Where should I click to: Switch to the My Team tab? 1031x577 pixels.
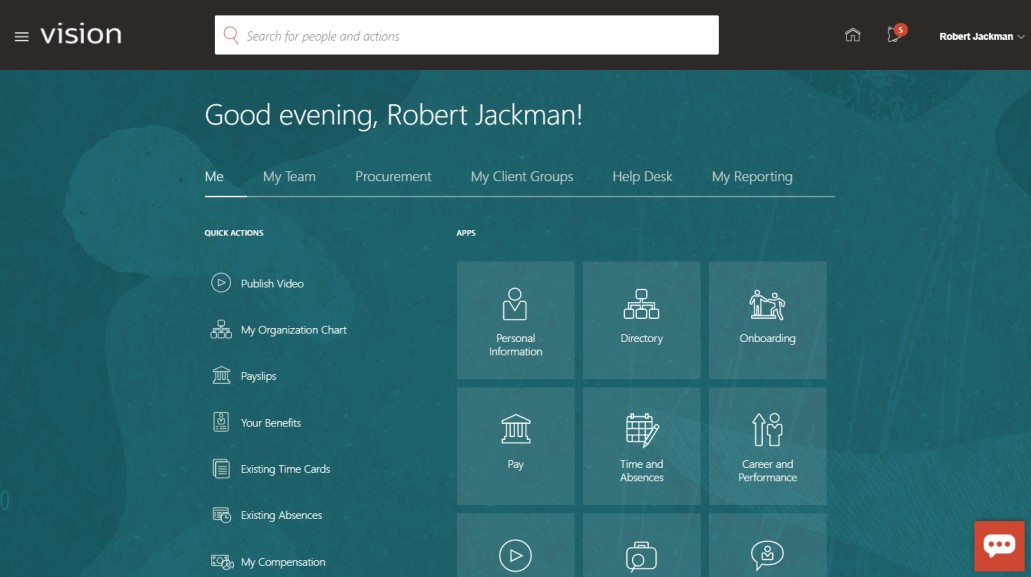point(289,177)
